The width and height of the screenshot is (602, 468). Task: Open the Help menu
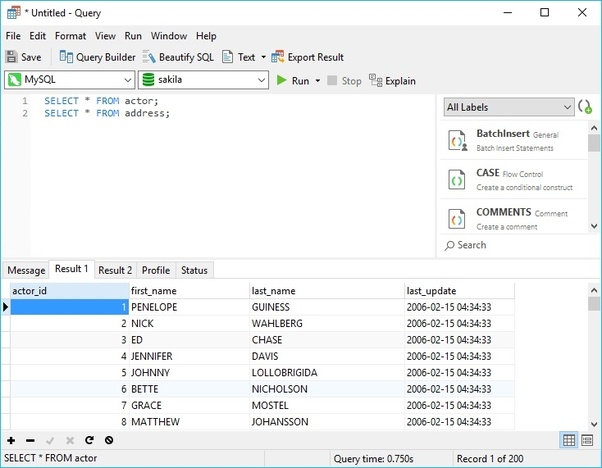pos(206,36)
